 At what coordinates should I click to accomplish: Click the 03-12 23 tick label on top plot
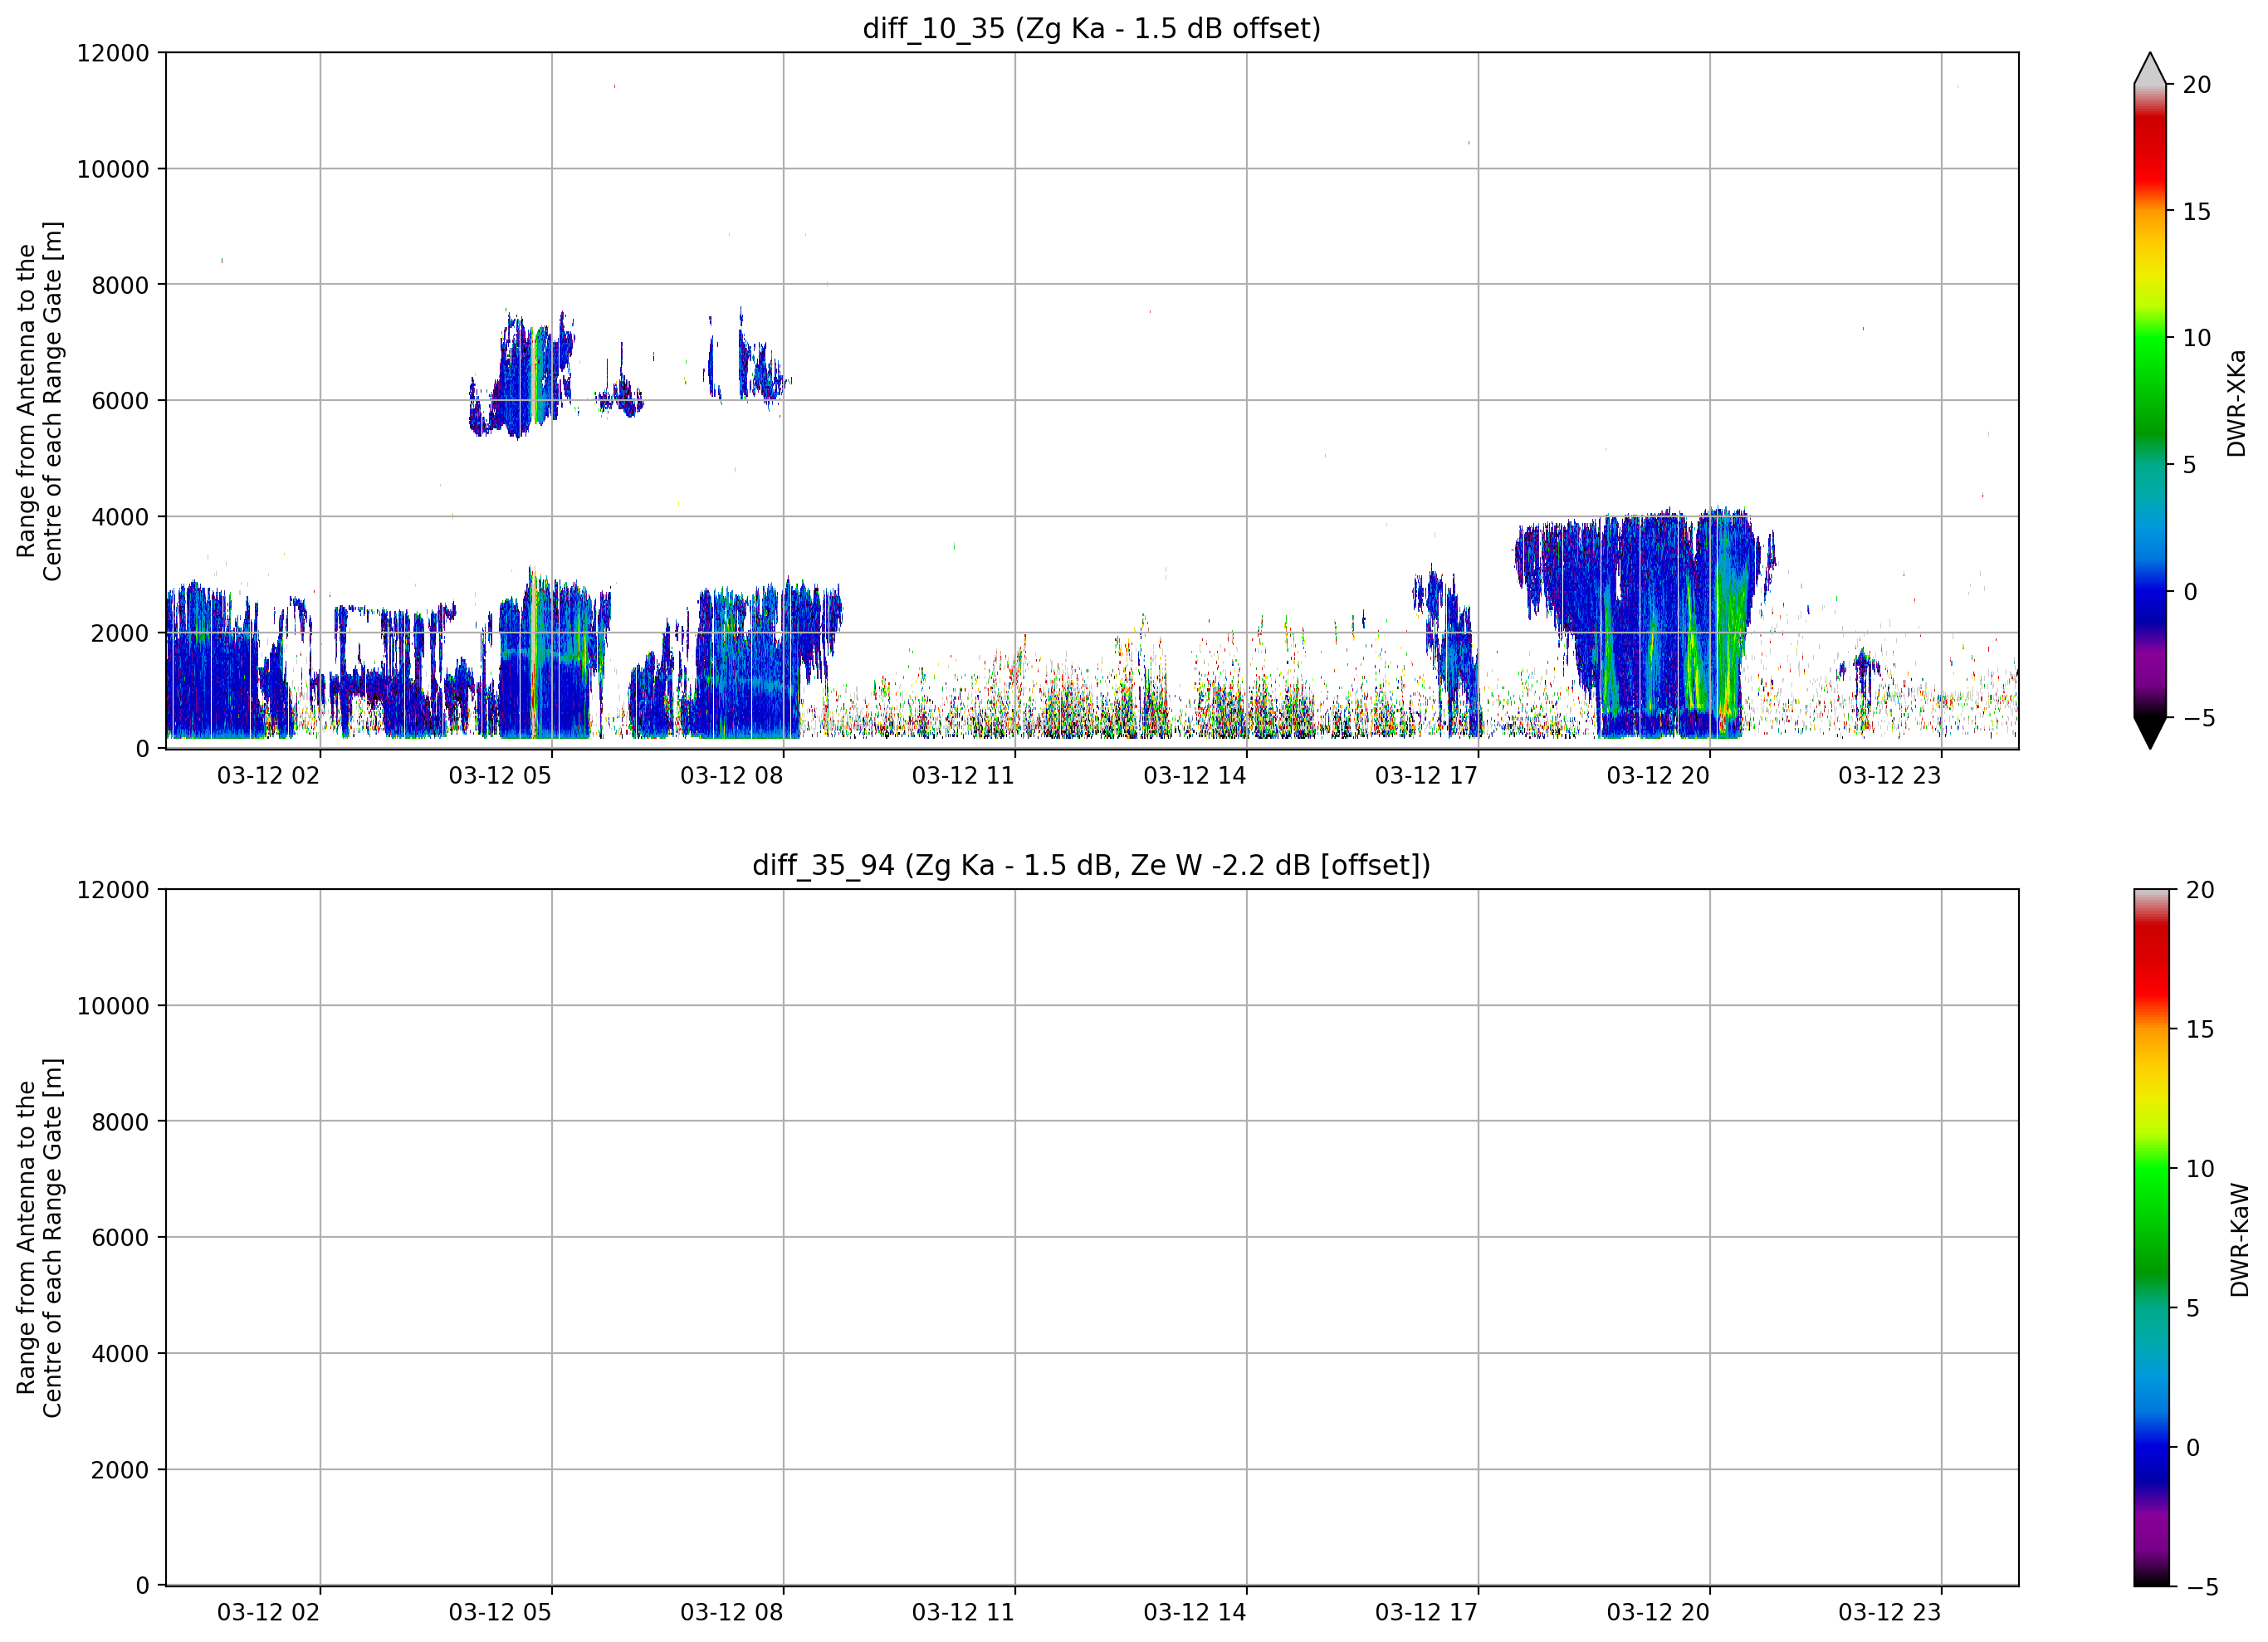(1889, 776)
